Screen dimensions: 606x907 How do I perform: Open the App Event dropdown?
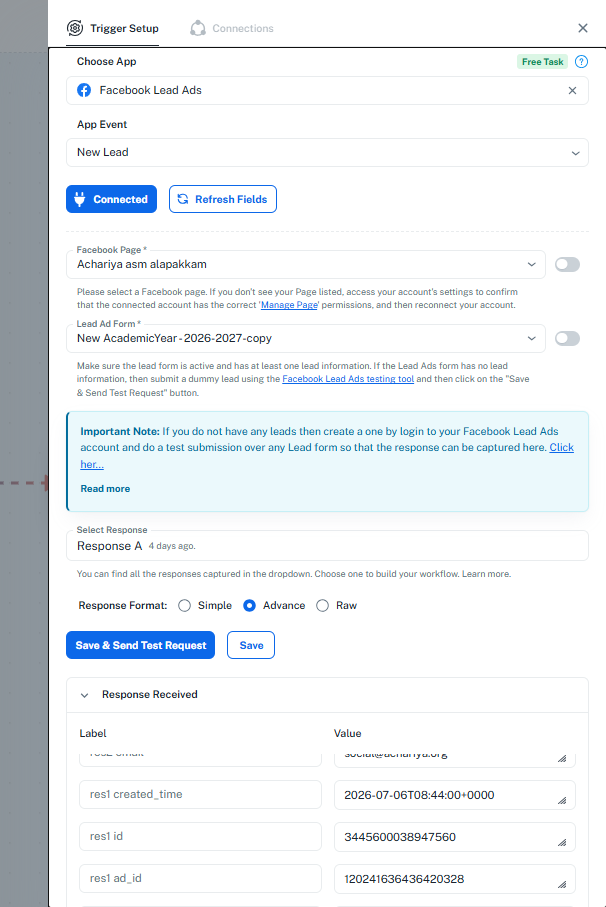[327, 153]
